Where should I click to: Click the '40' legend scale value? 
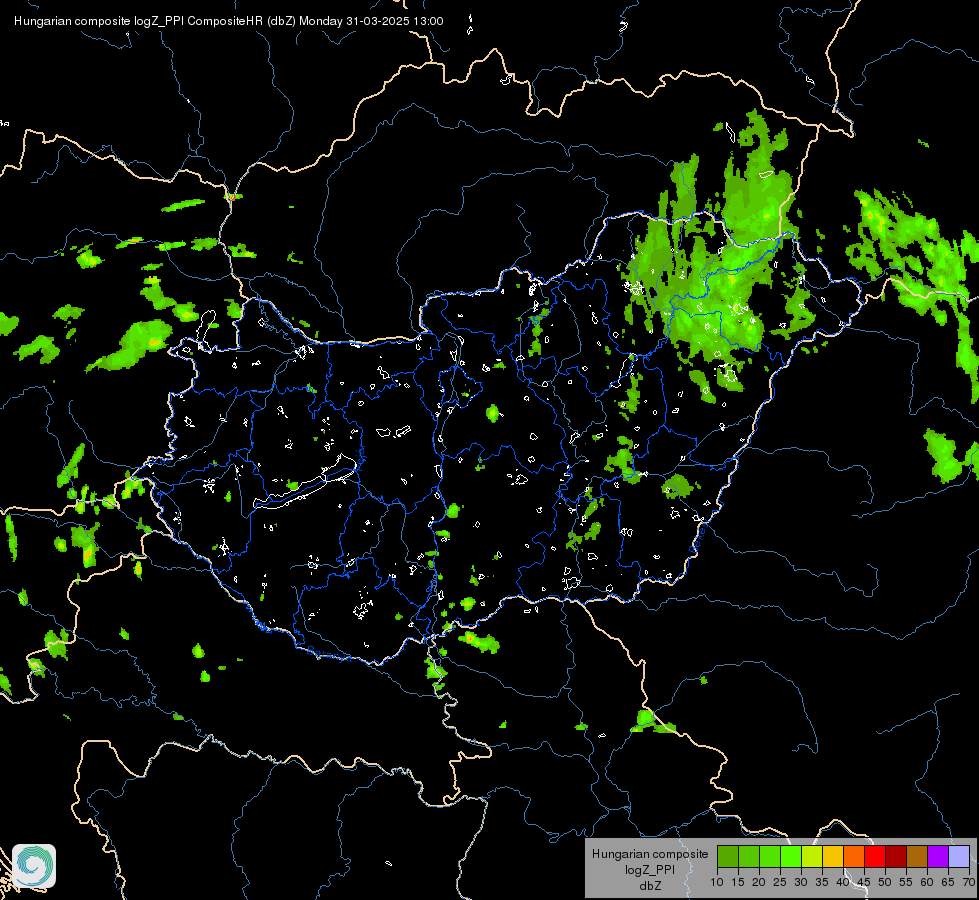843,882
